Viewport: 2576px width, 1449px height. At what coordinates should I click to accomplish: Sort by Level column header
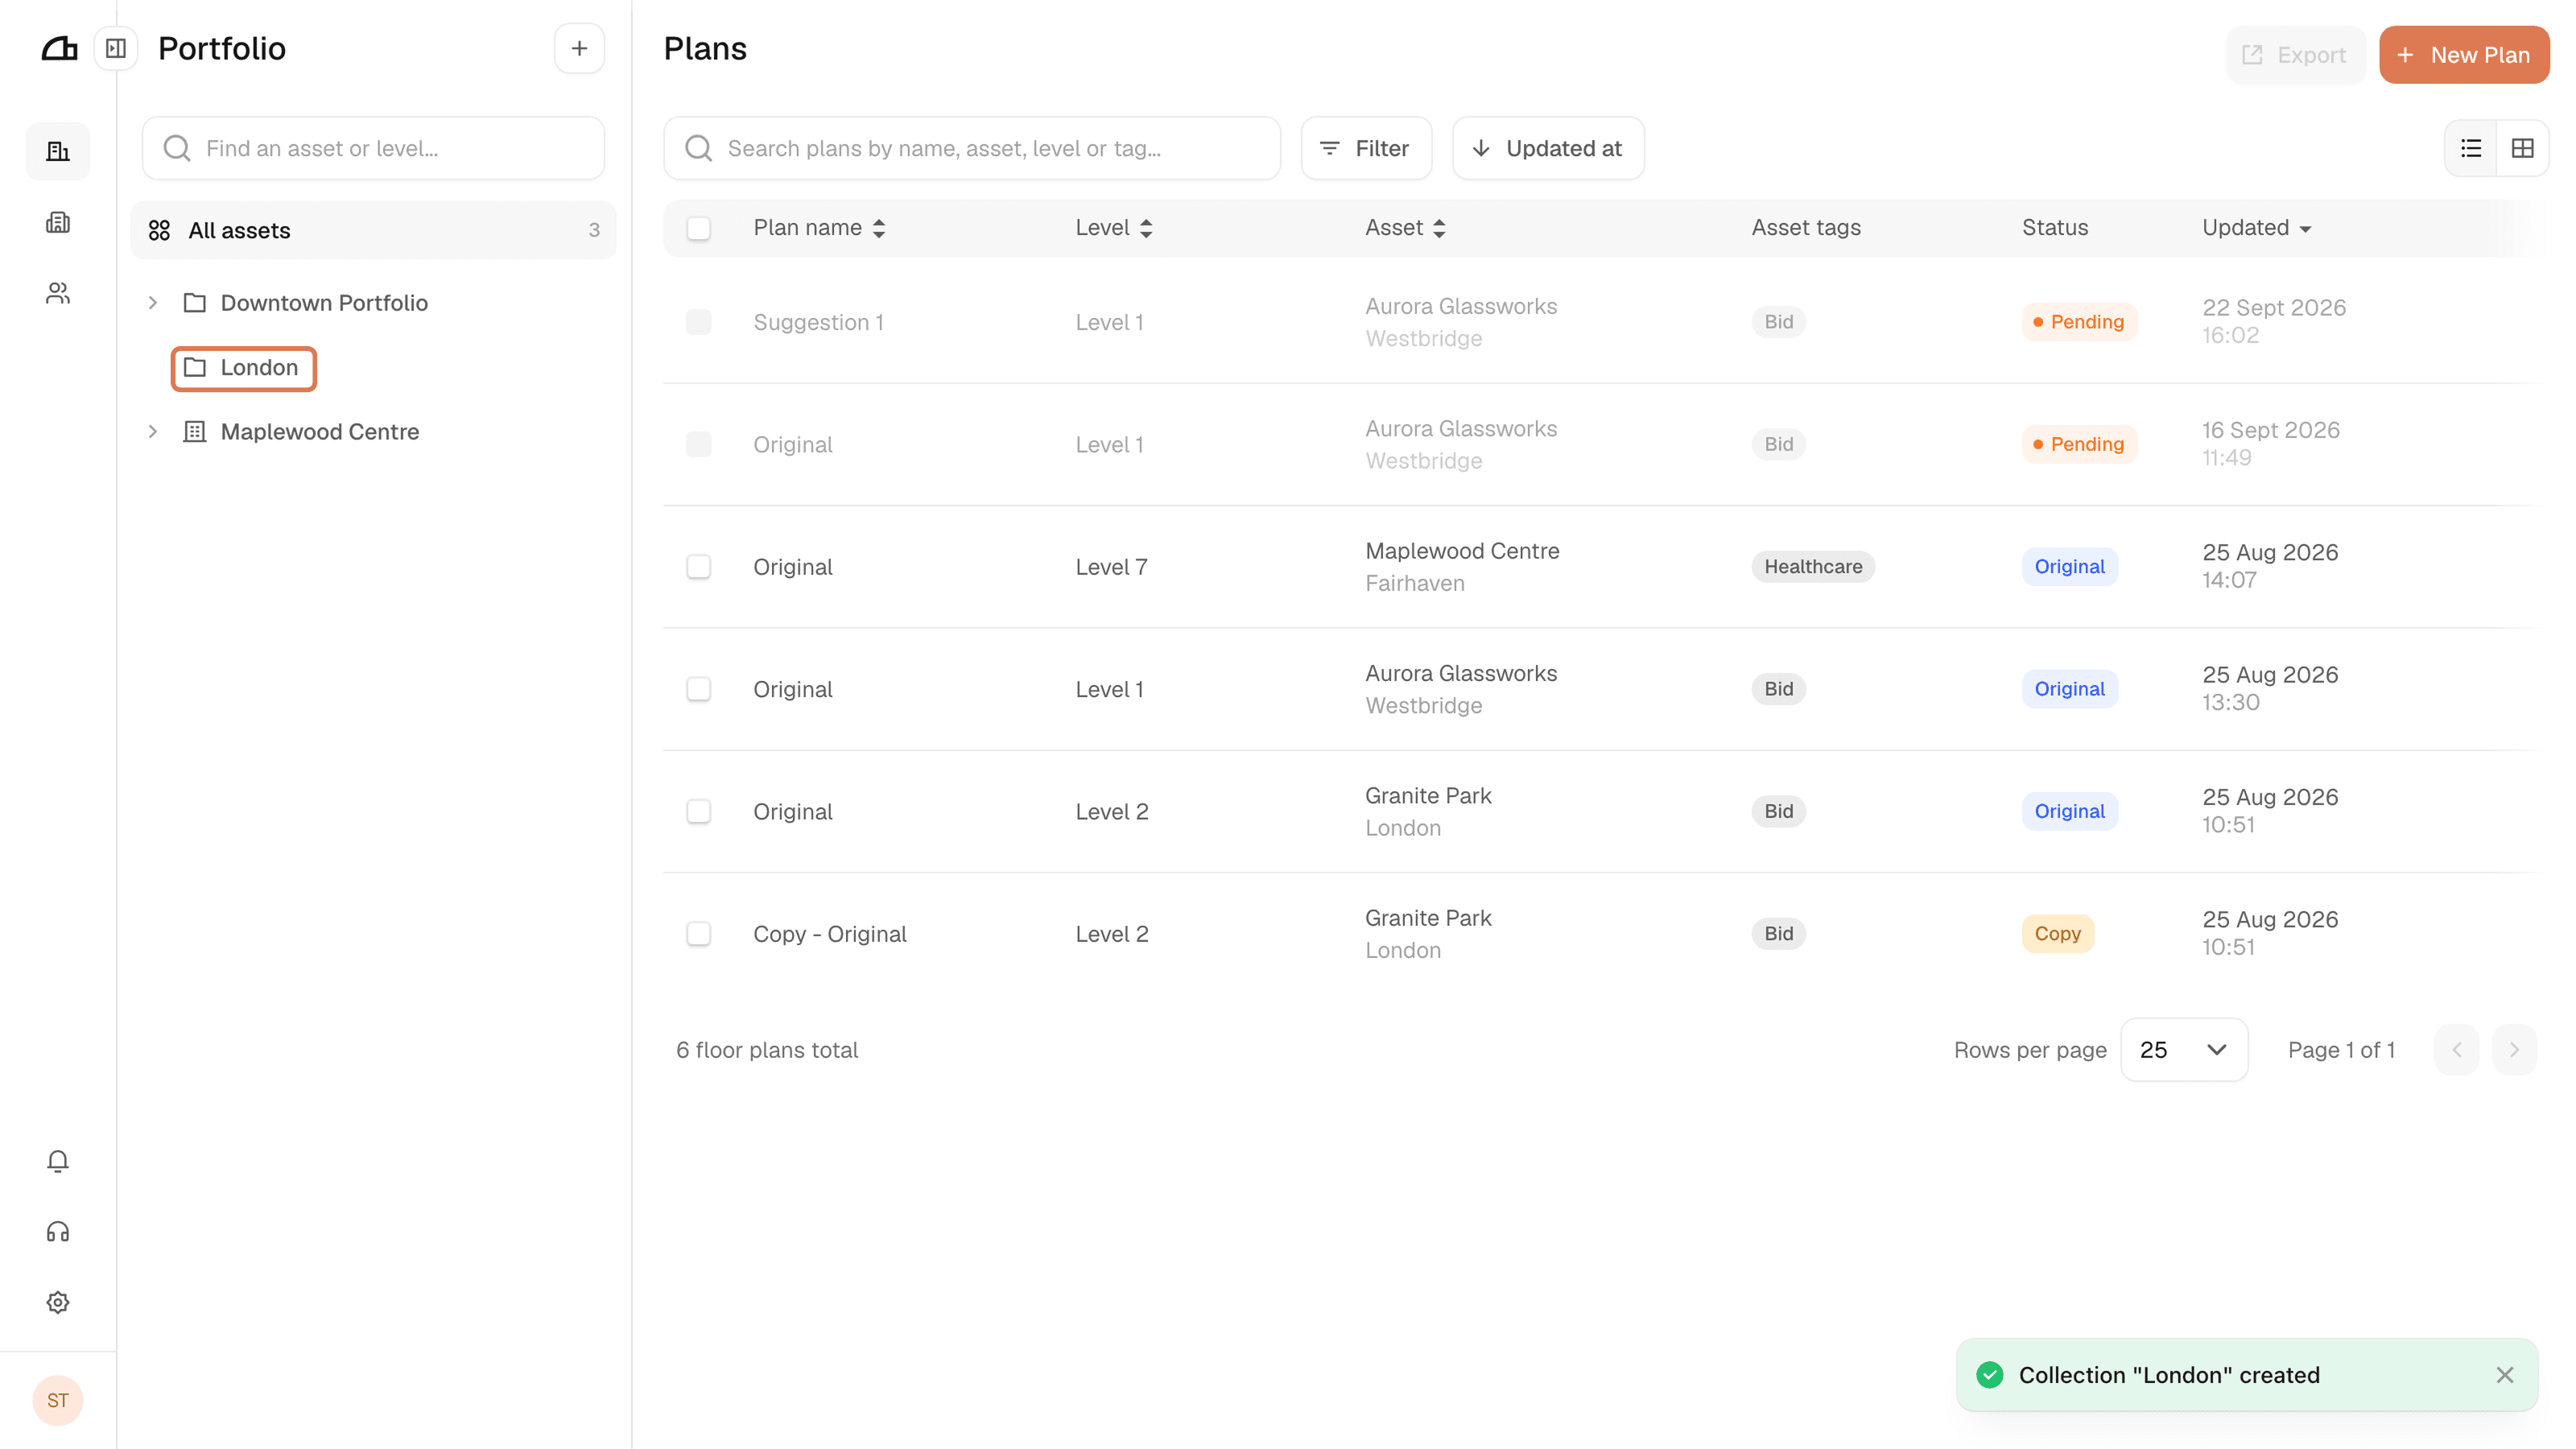pos(1114,228)
